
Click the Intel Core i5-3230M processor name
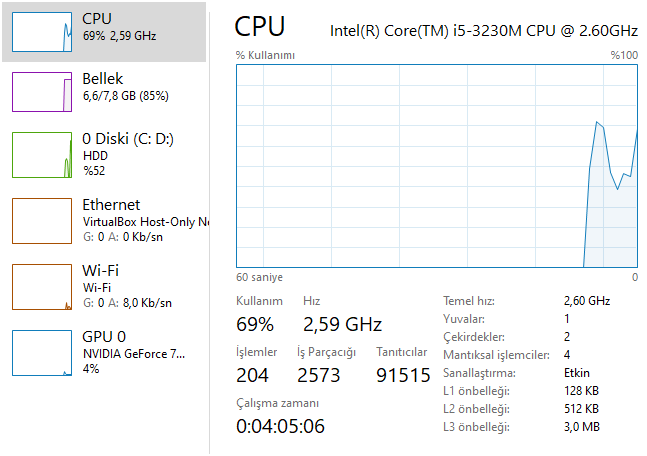point(483,31)
